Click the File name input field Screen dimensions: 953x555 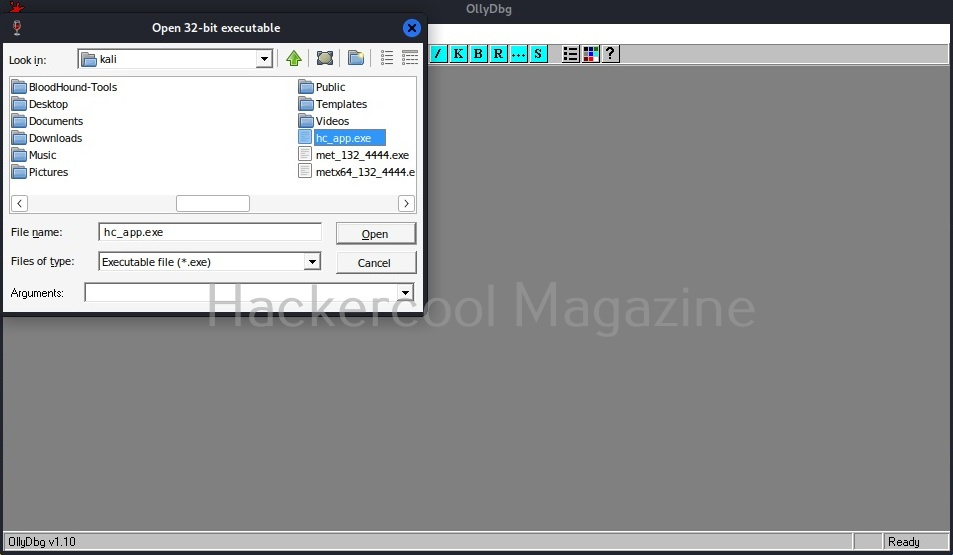(210, 232)
